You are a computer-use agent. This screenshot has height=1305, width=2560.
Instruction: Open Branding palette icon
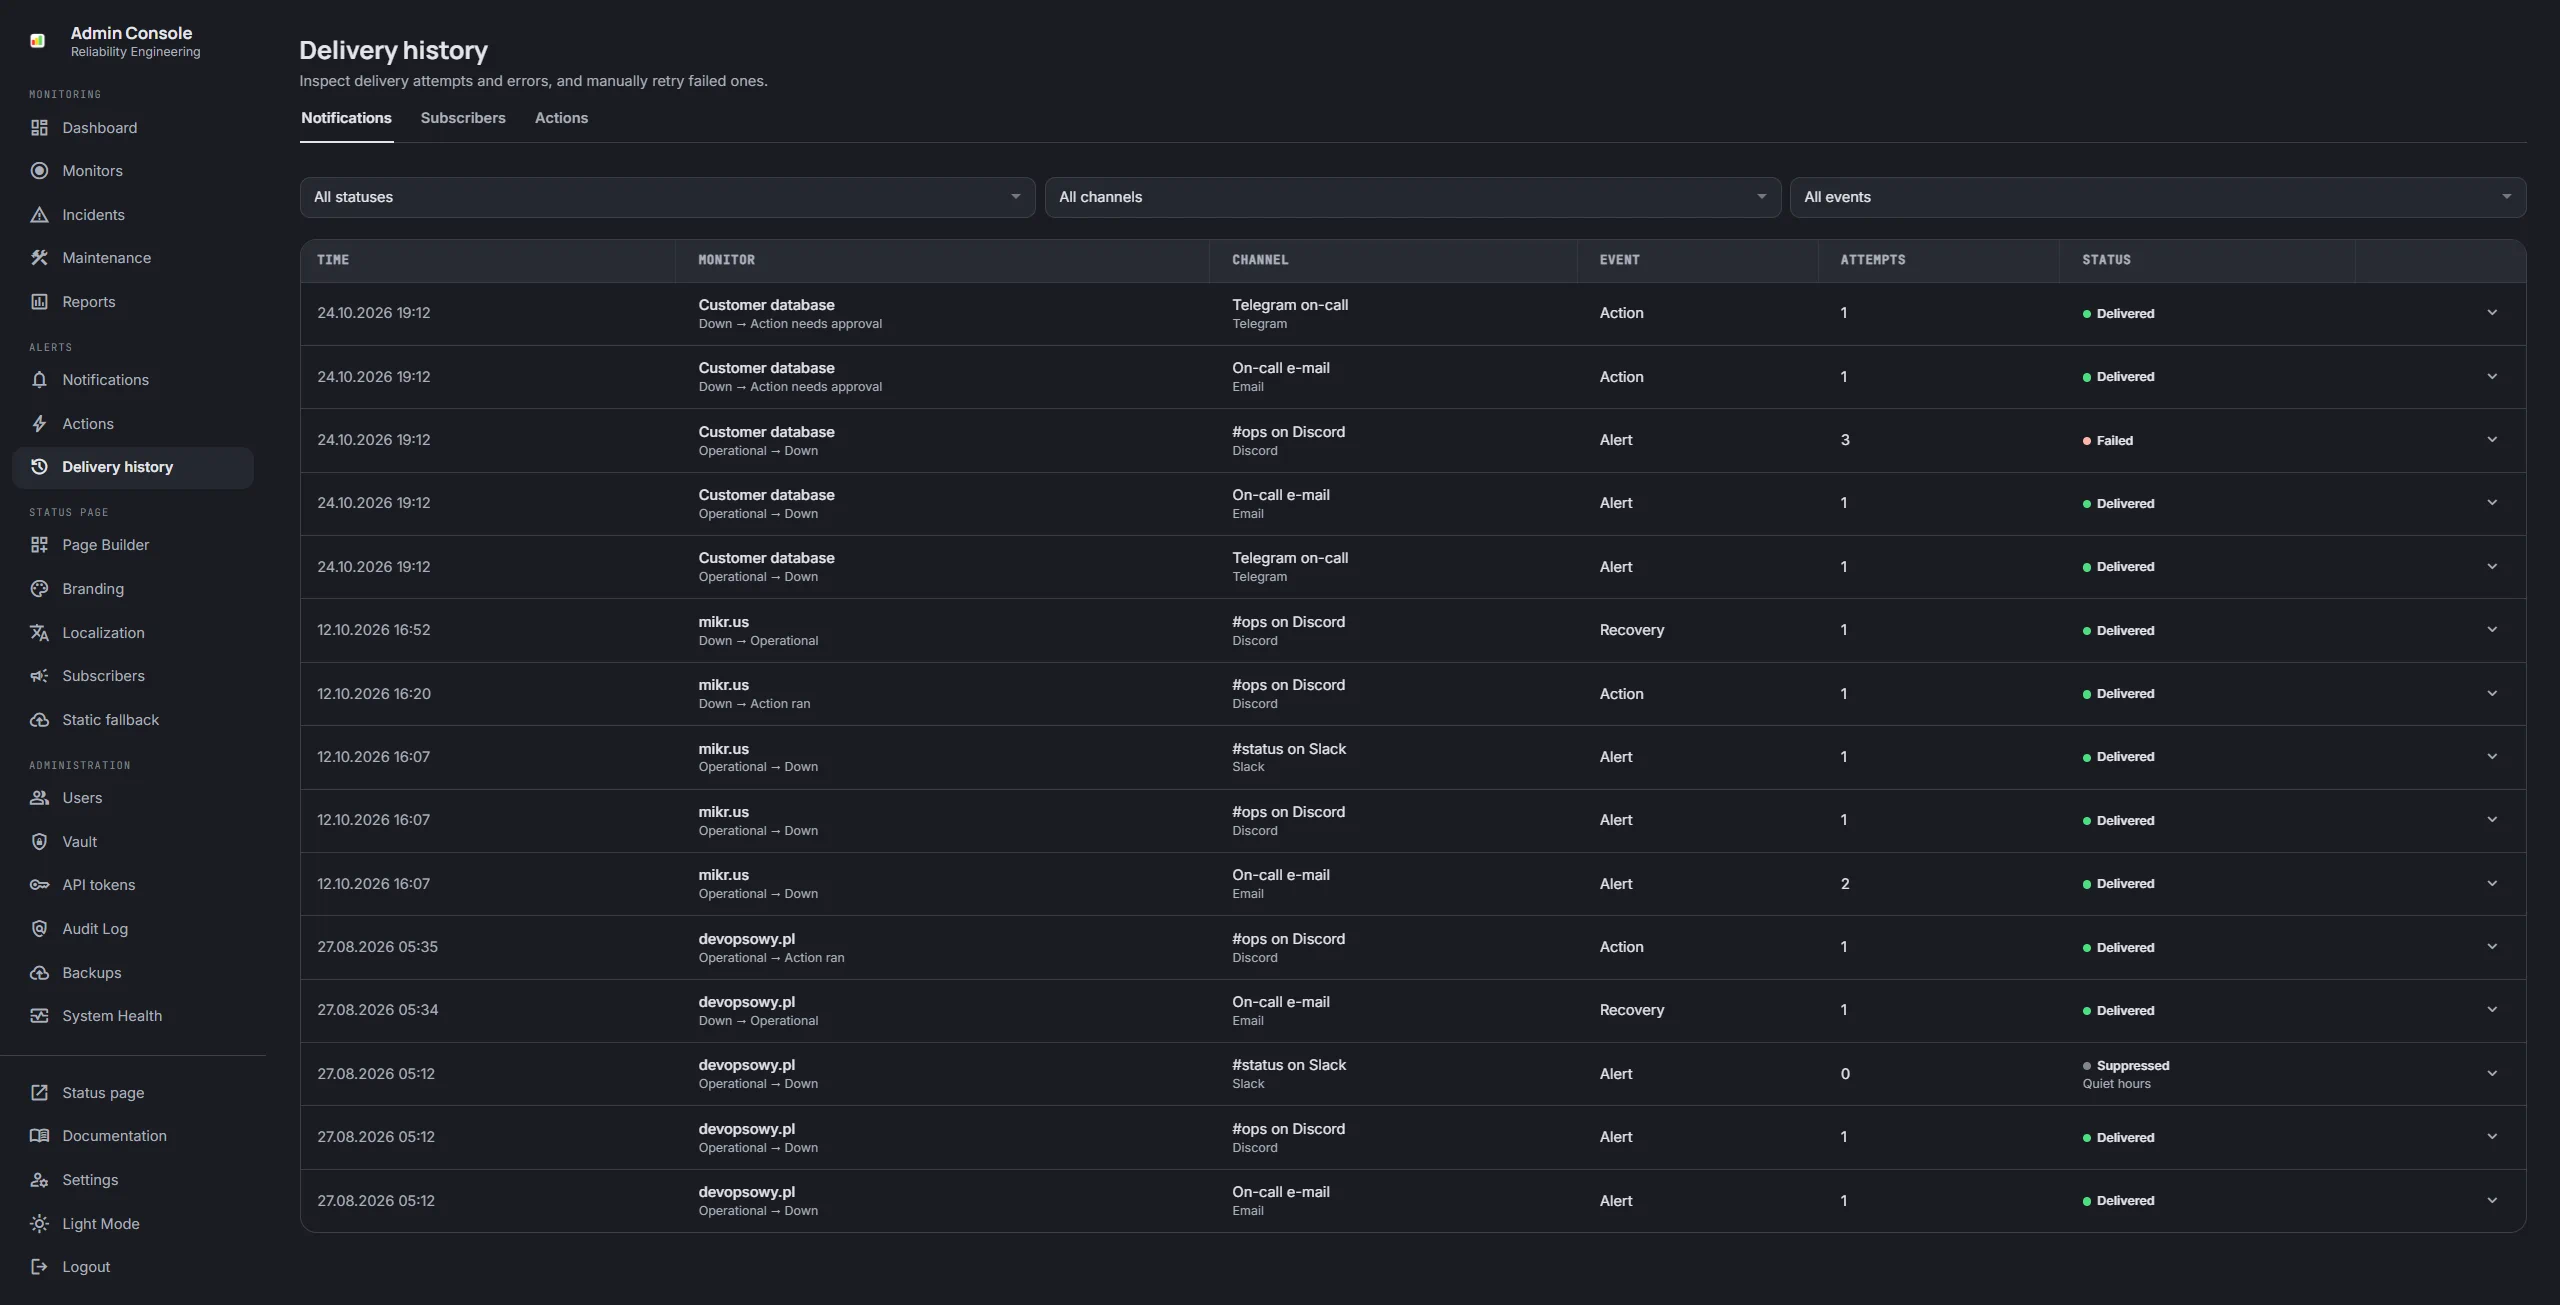[x=39, y=589]
